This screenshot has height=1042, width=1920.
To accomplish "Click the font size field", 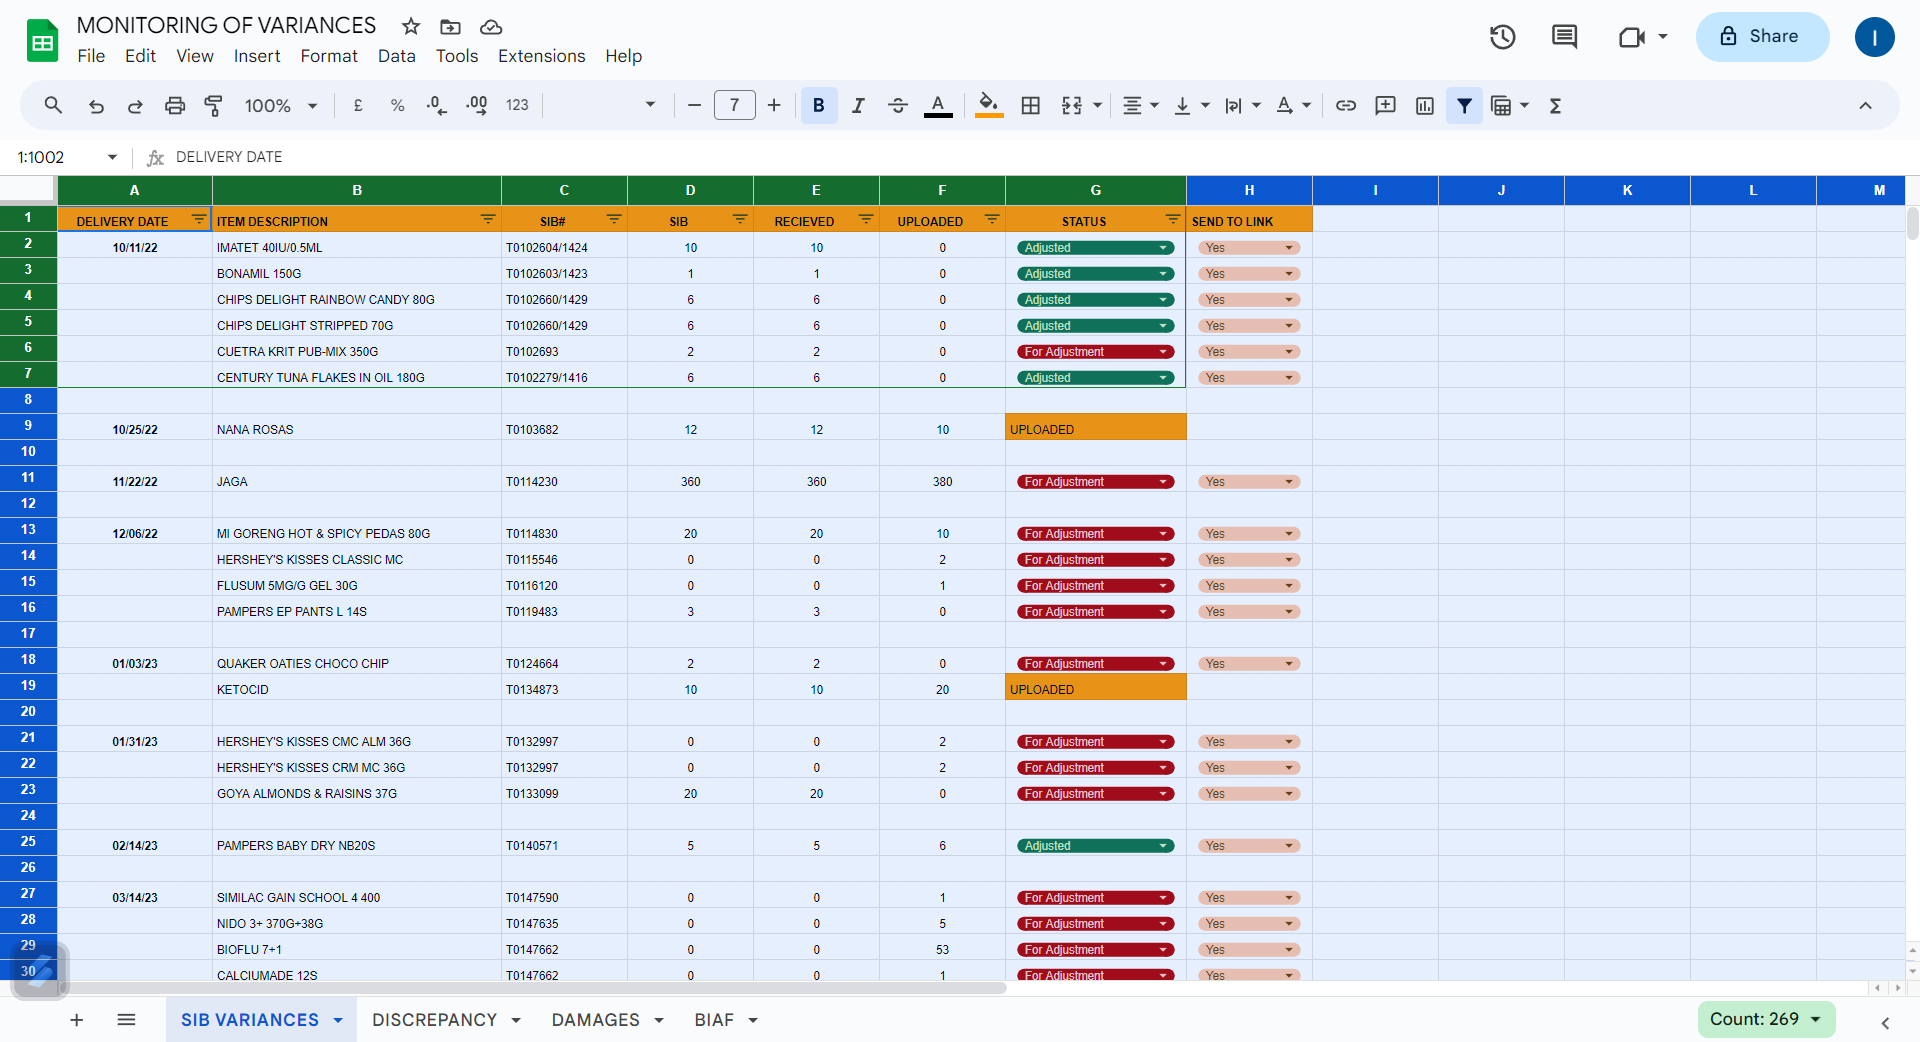I will pos(735,105).
